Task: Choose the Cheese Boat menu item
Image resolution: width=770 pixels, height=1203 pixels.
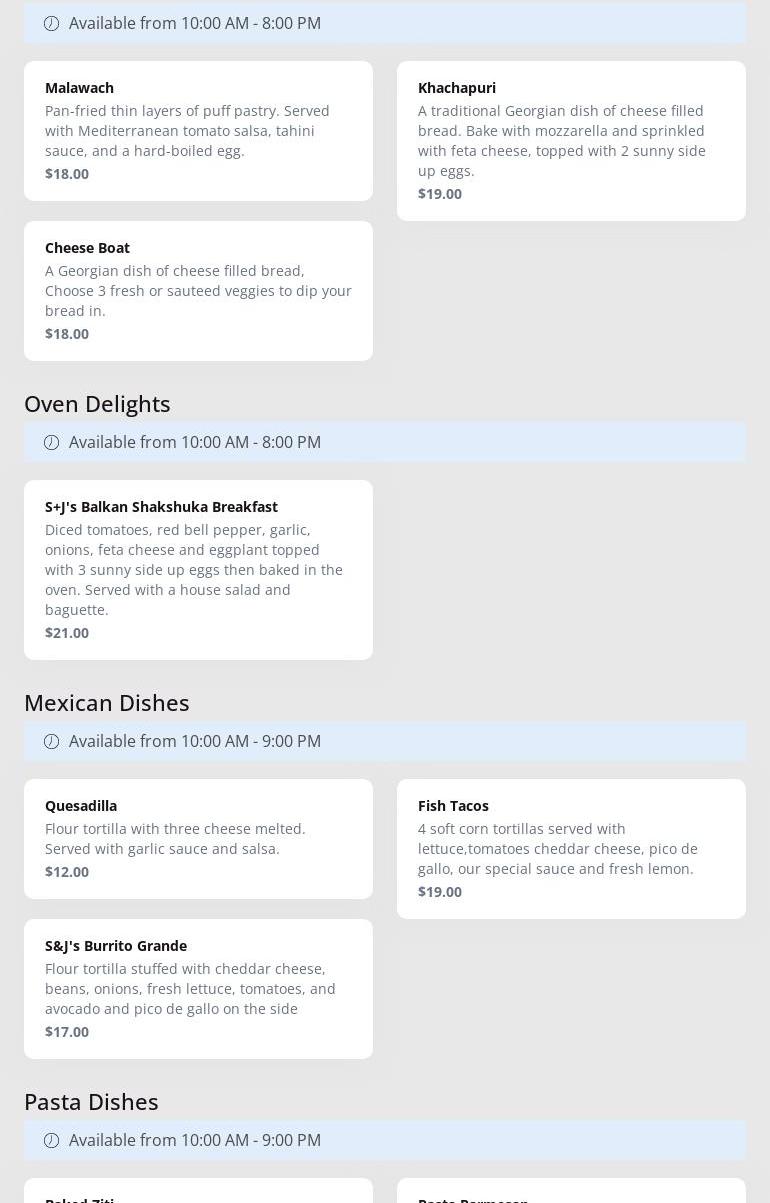Action: point(198,291)
